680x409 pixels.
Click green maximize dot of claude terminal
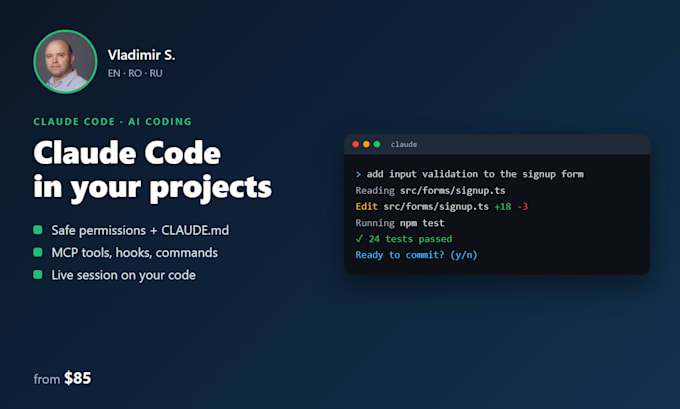[377, 144]
